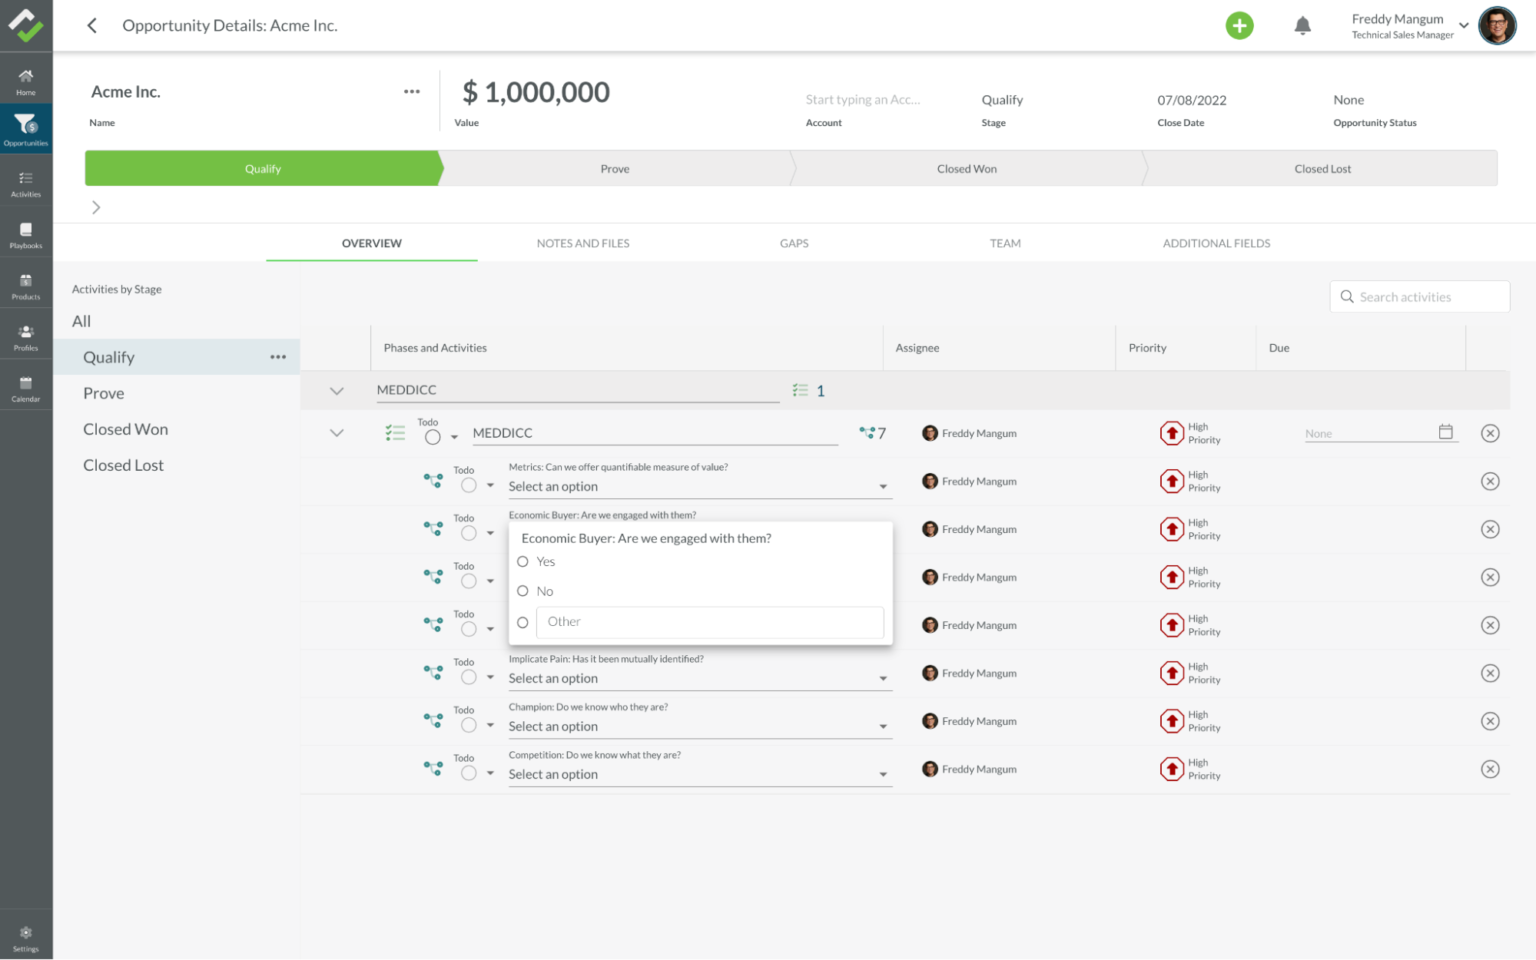Viewport: 1536px width, 960px height.
Task: Open Playbooks in the left sidebar
Action: (26, 235)
